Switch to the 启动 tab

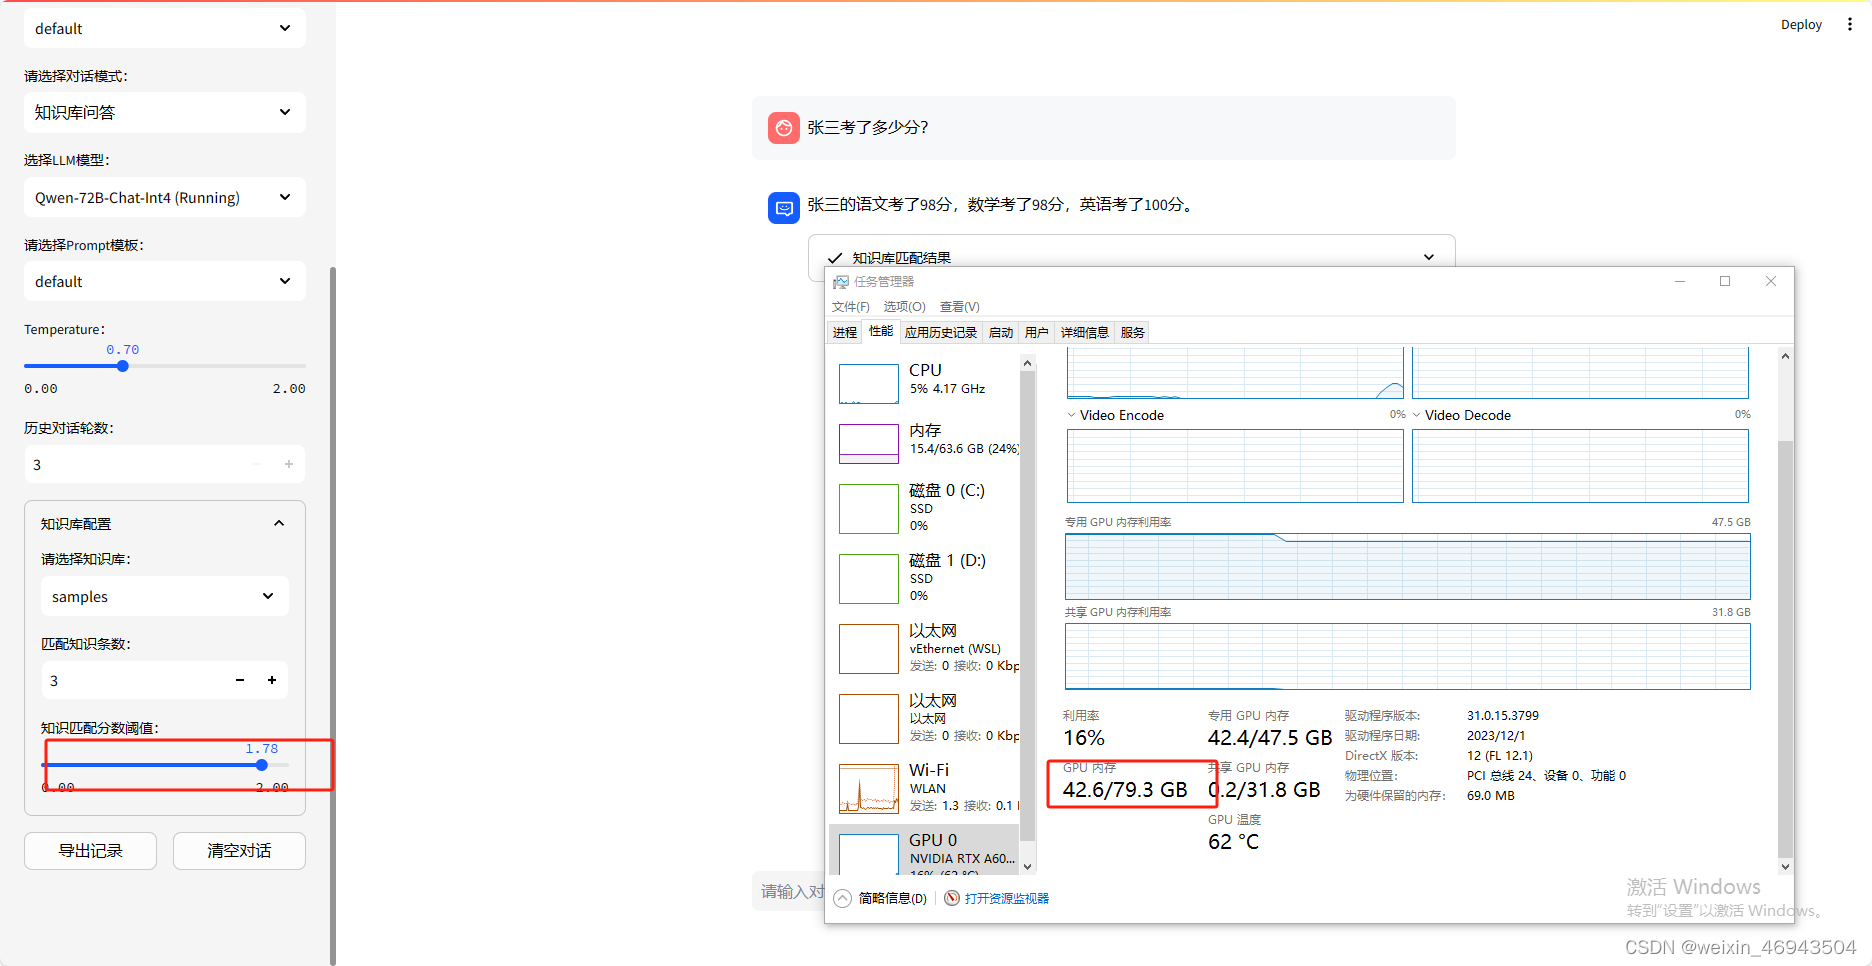(x=1001, y=333)
